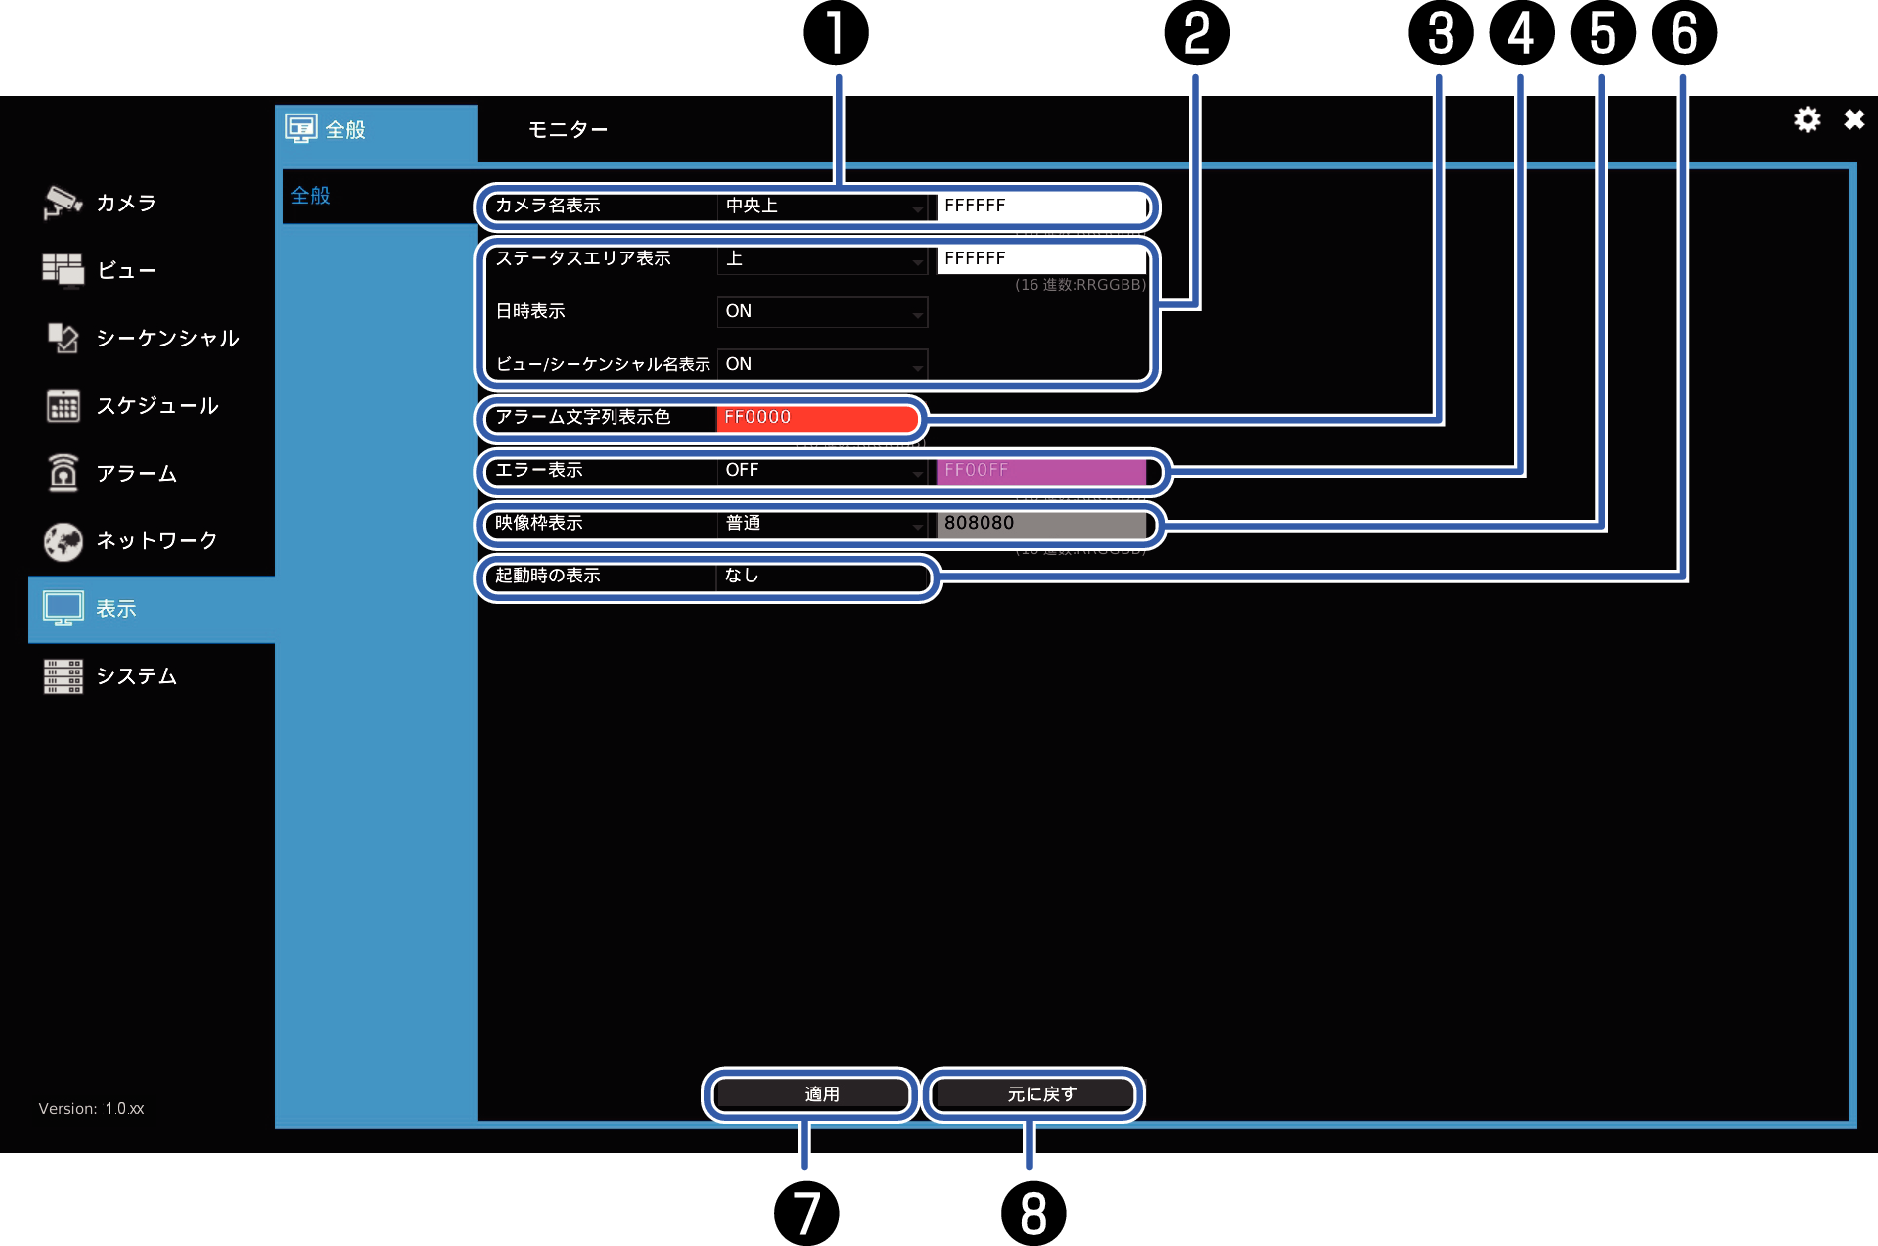
Task: Open the カメラ settings icon
Action: coord(63,202)
